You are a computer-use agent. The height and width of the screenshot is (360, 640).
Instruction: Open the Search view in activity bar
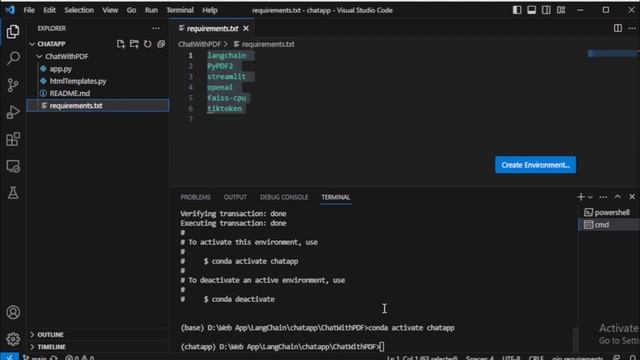(x=13, y=58)
